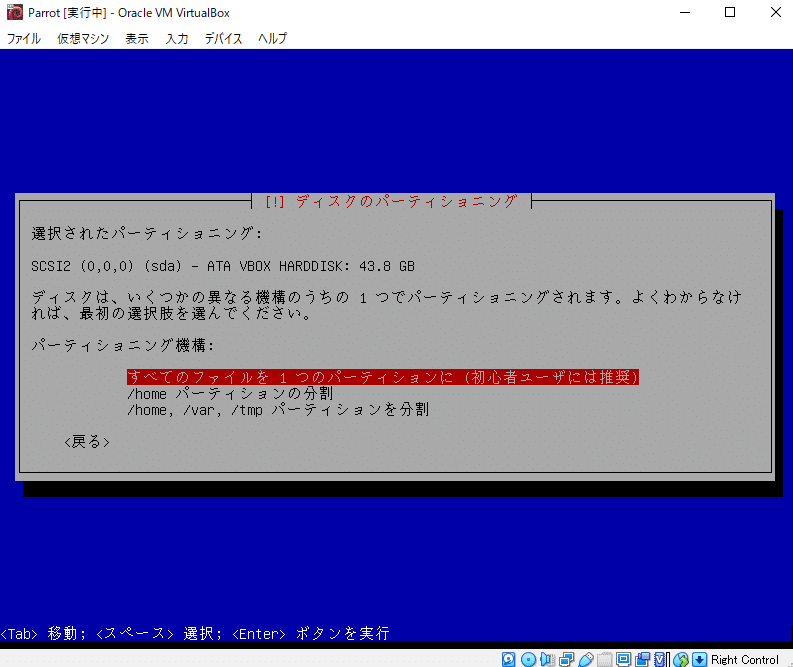Click the Parrot VirtualBox title bar icon
Viewport: 793px width, 667px height.
[x=15, y=12]
